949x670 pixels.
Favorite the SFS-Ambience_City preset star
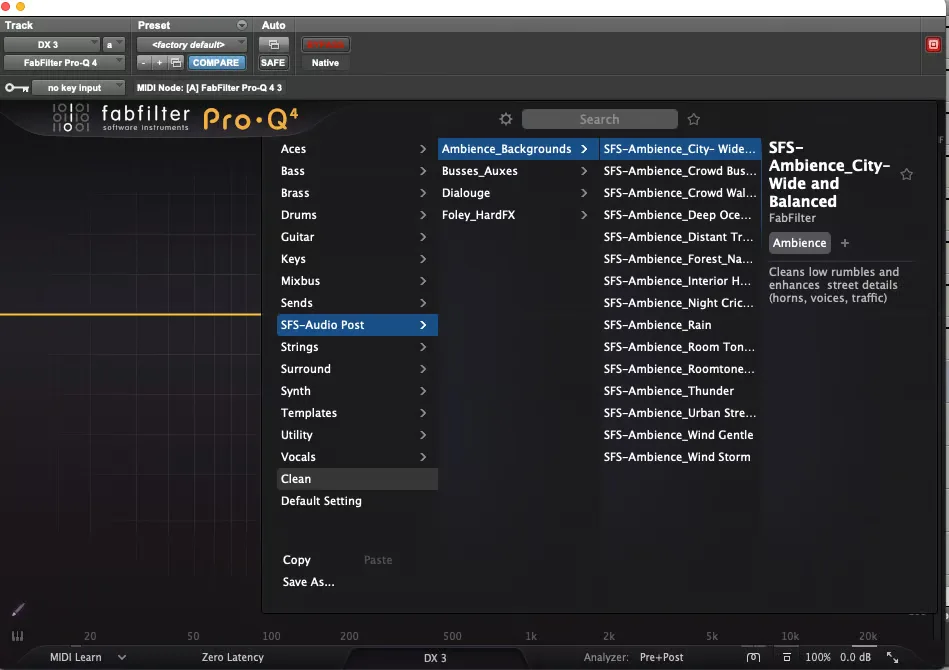click(906, 175)
